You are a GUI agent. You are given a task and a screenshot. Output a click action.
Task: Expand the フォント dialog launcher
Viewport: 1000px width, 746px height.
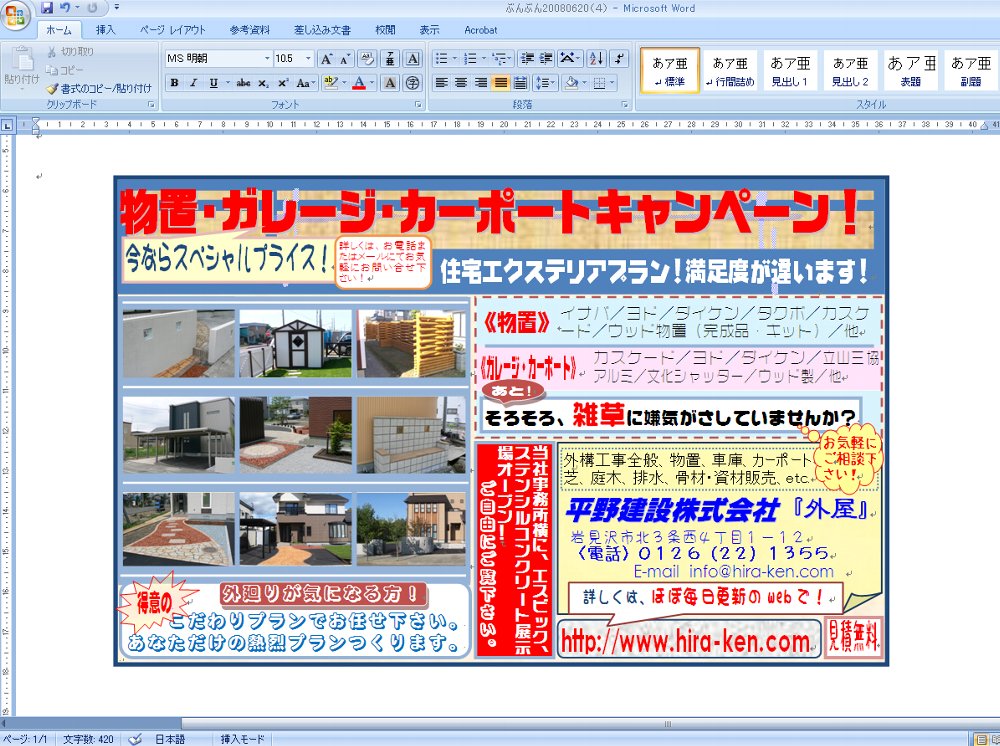click(x=418, y=105)
